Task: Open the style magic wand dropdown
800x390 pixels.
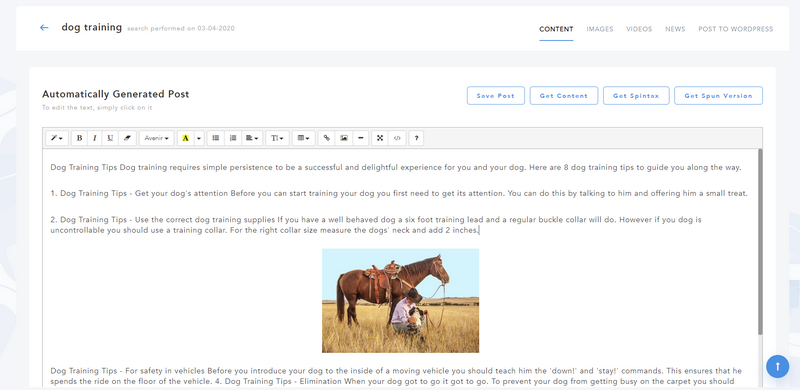Action: pyautogui.click(x=57, y=138)
